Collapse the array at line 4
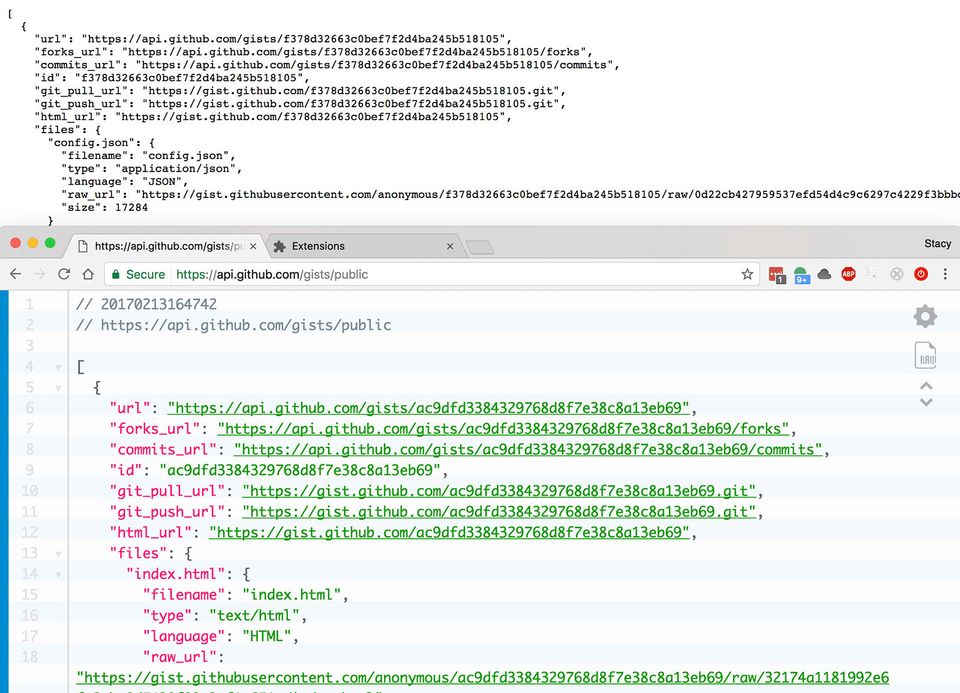The height and width of the screenshot is (693, 960). [58, 367]
